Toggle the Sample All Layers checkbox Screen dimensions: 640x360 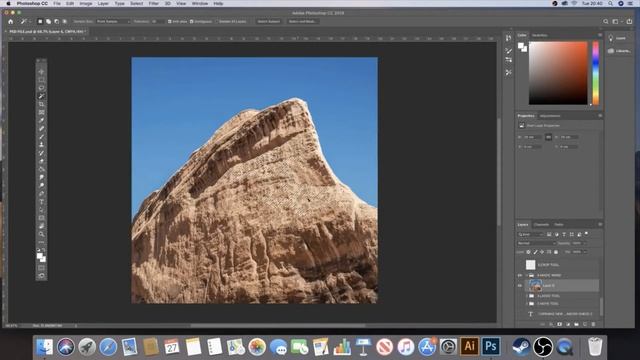[217, 21]
